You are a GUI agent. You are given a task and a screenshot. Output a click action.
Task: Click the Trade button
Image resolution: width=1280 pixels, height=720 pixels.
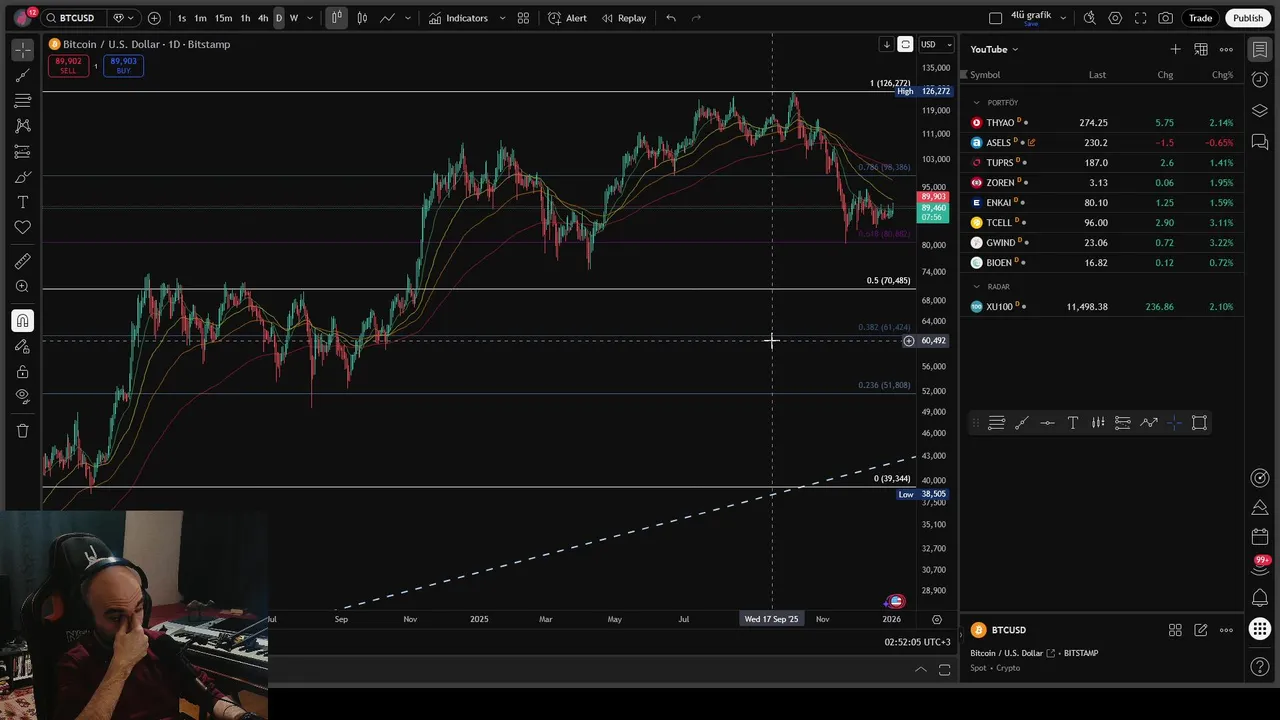(x=1200, y=18)
